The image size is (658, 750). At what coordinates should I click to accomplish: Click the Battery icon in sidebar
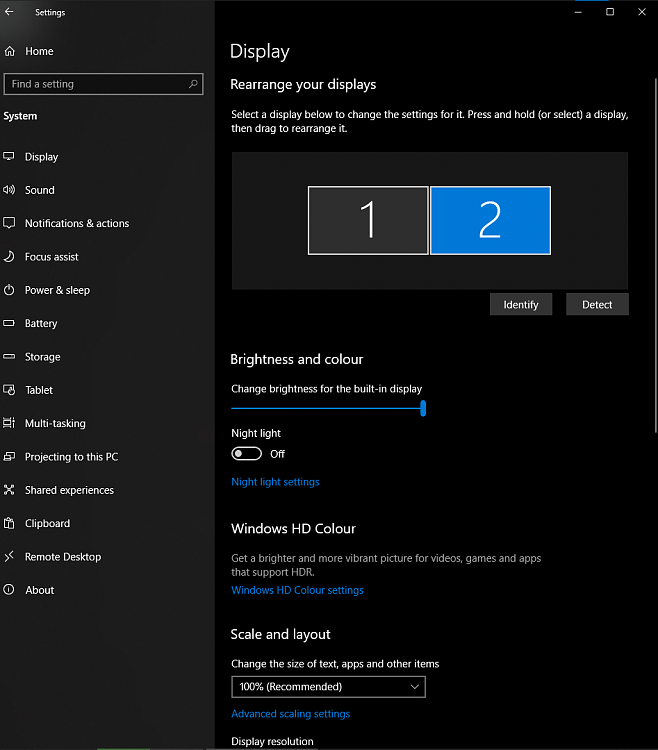(10, 324)
